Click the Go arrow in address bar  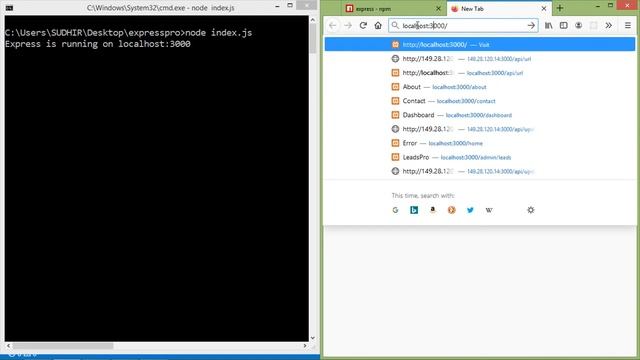point(531,25)
